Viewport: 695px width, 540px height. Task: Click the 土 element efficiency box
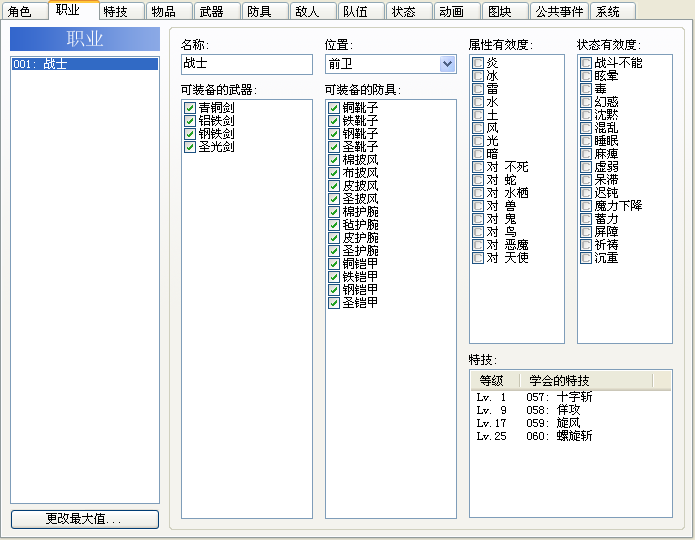[478, 115]
